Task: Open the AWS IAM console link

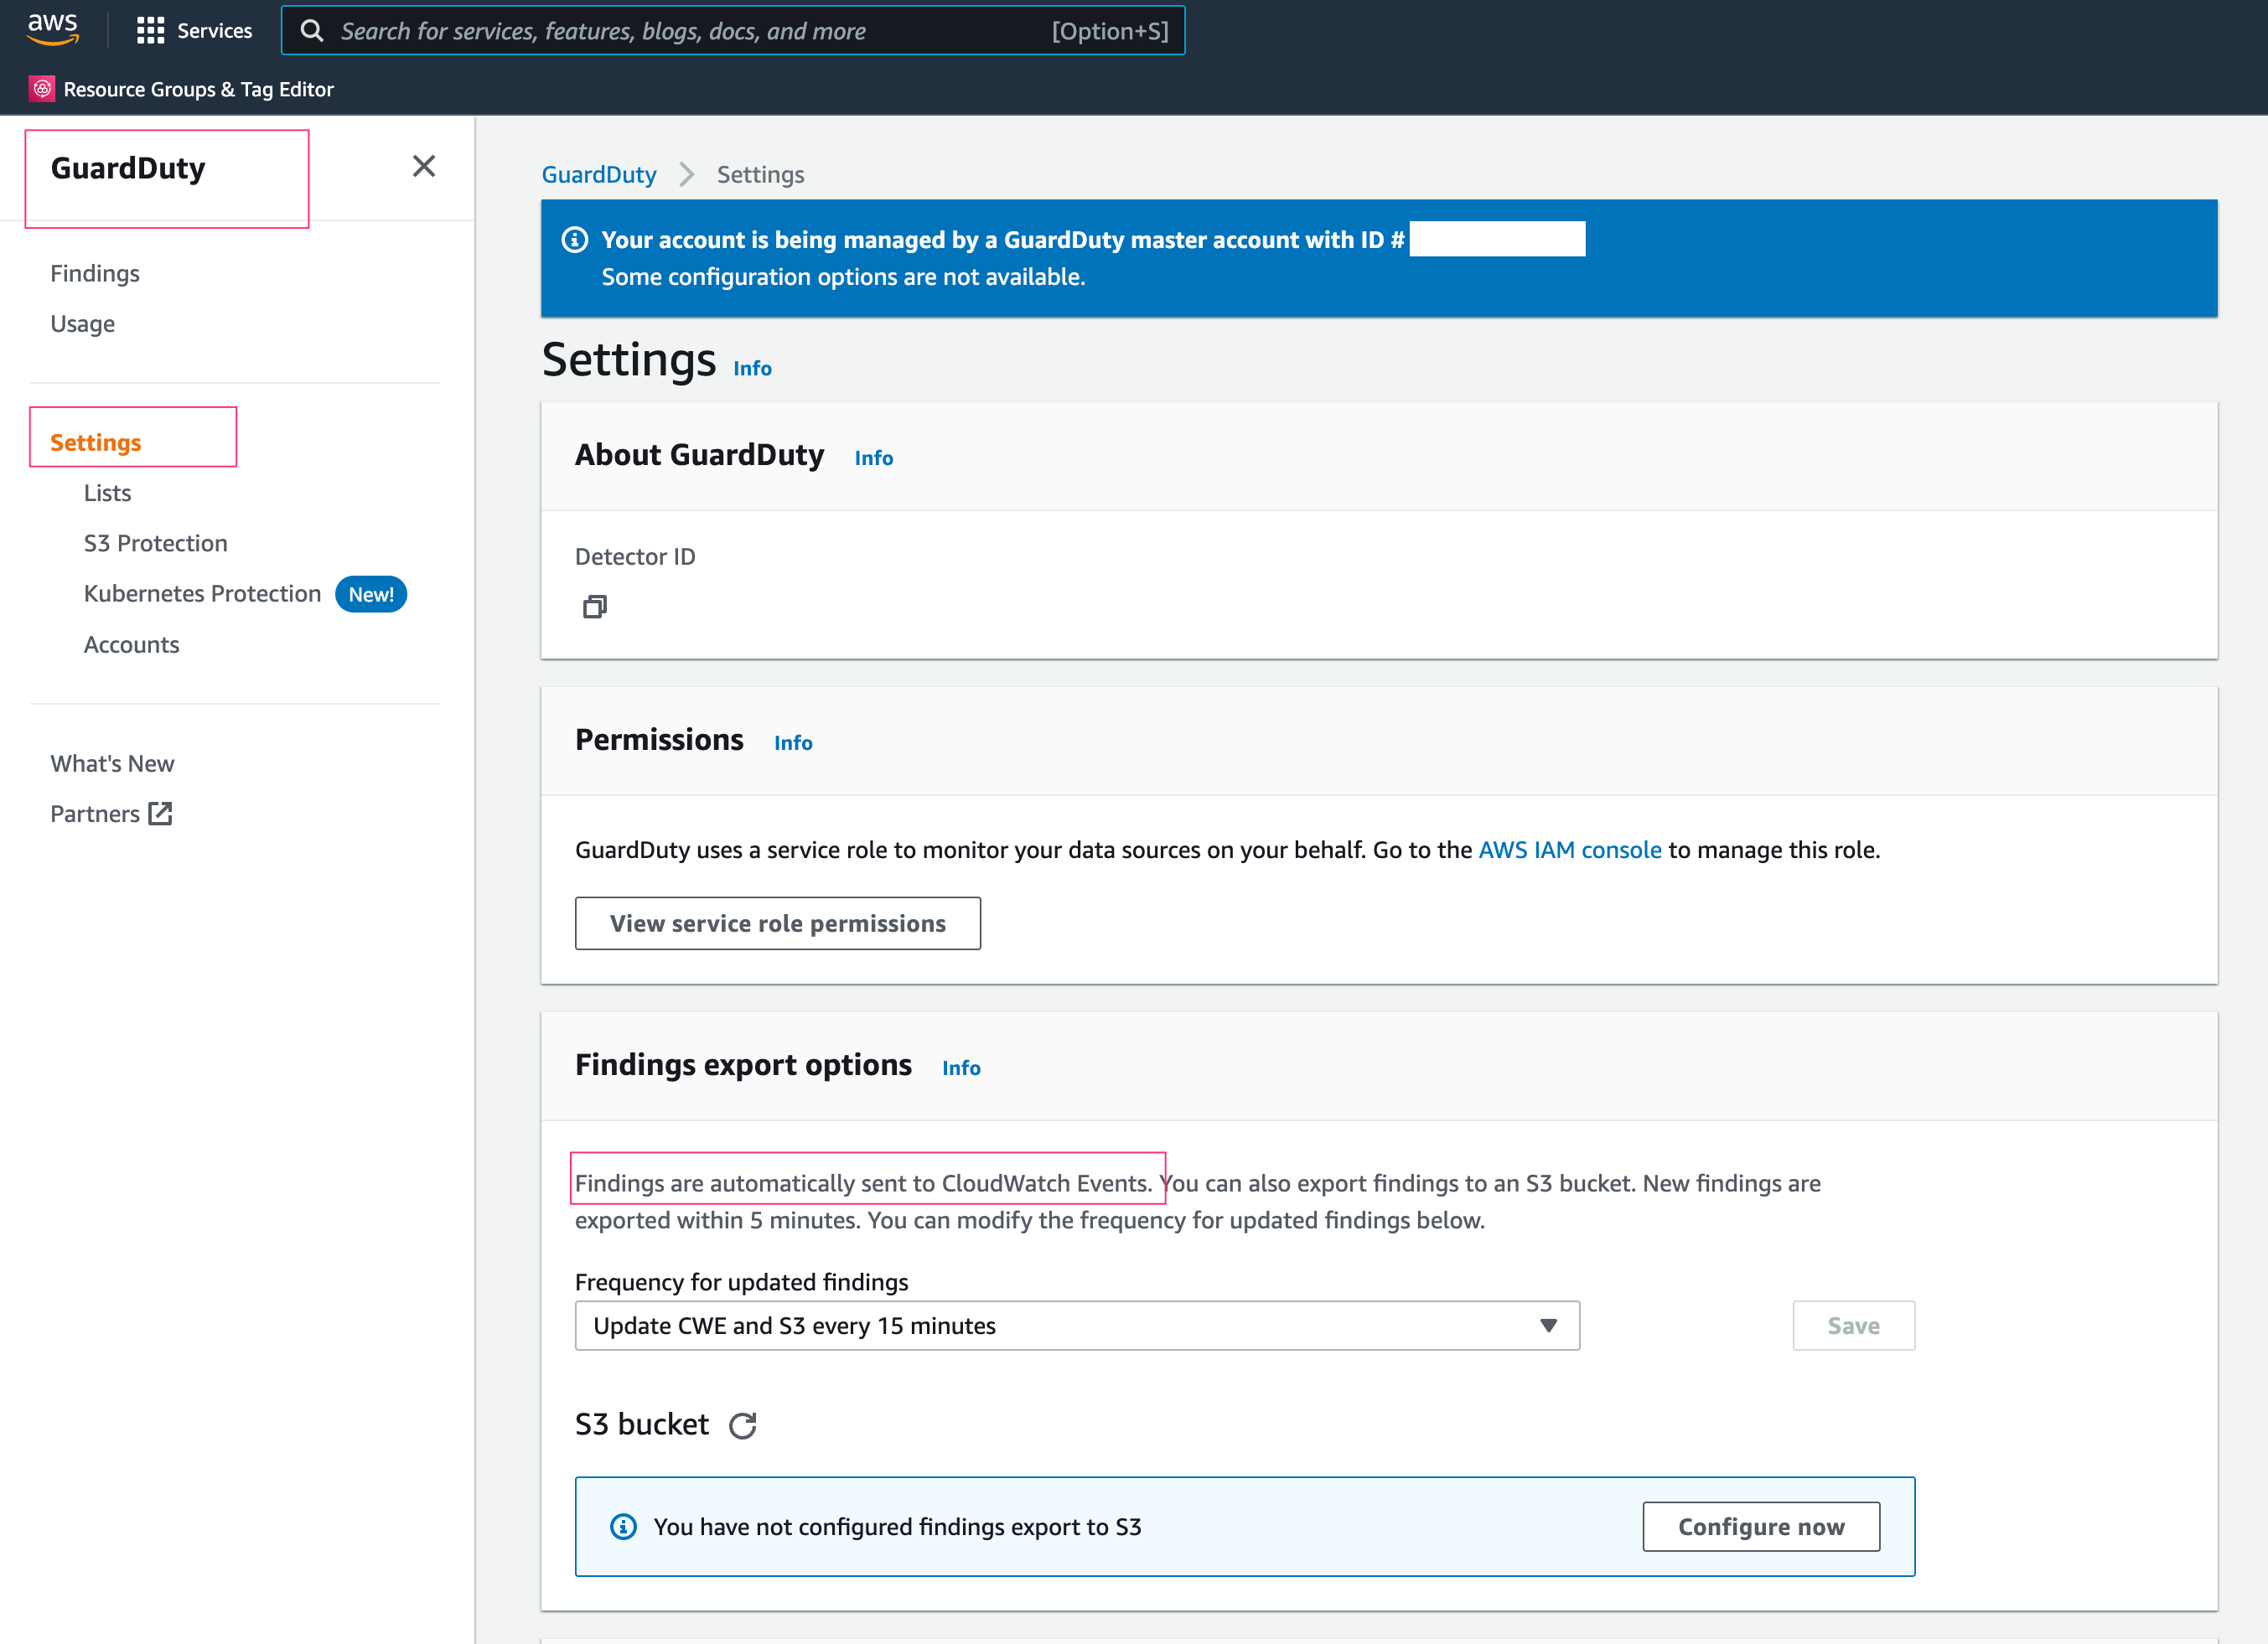Action: pos(1570,850)
